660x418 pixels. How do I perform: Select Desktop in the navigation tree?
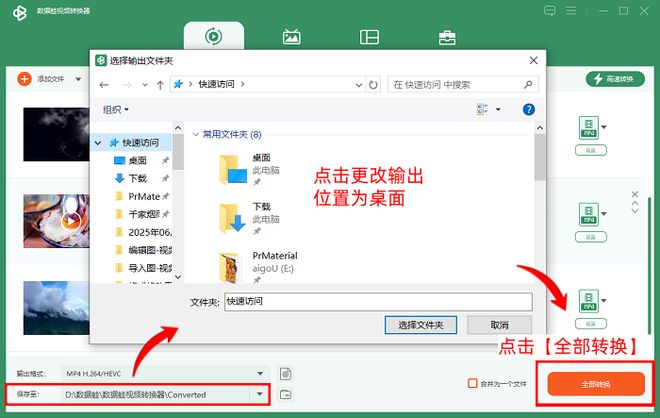coord(137,160)
